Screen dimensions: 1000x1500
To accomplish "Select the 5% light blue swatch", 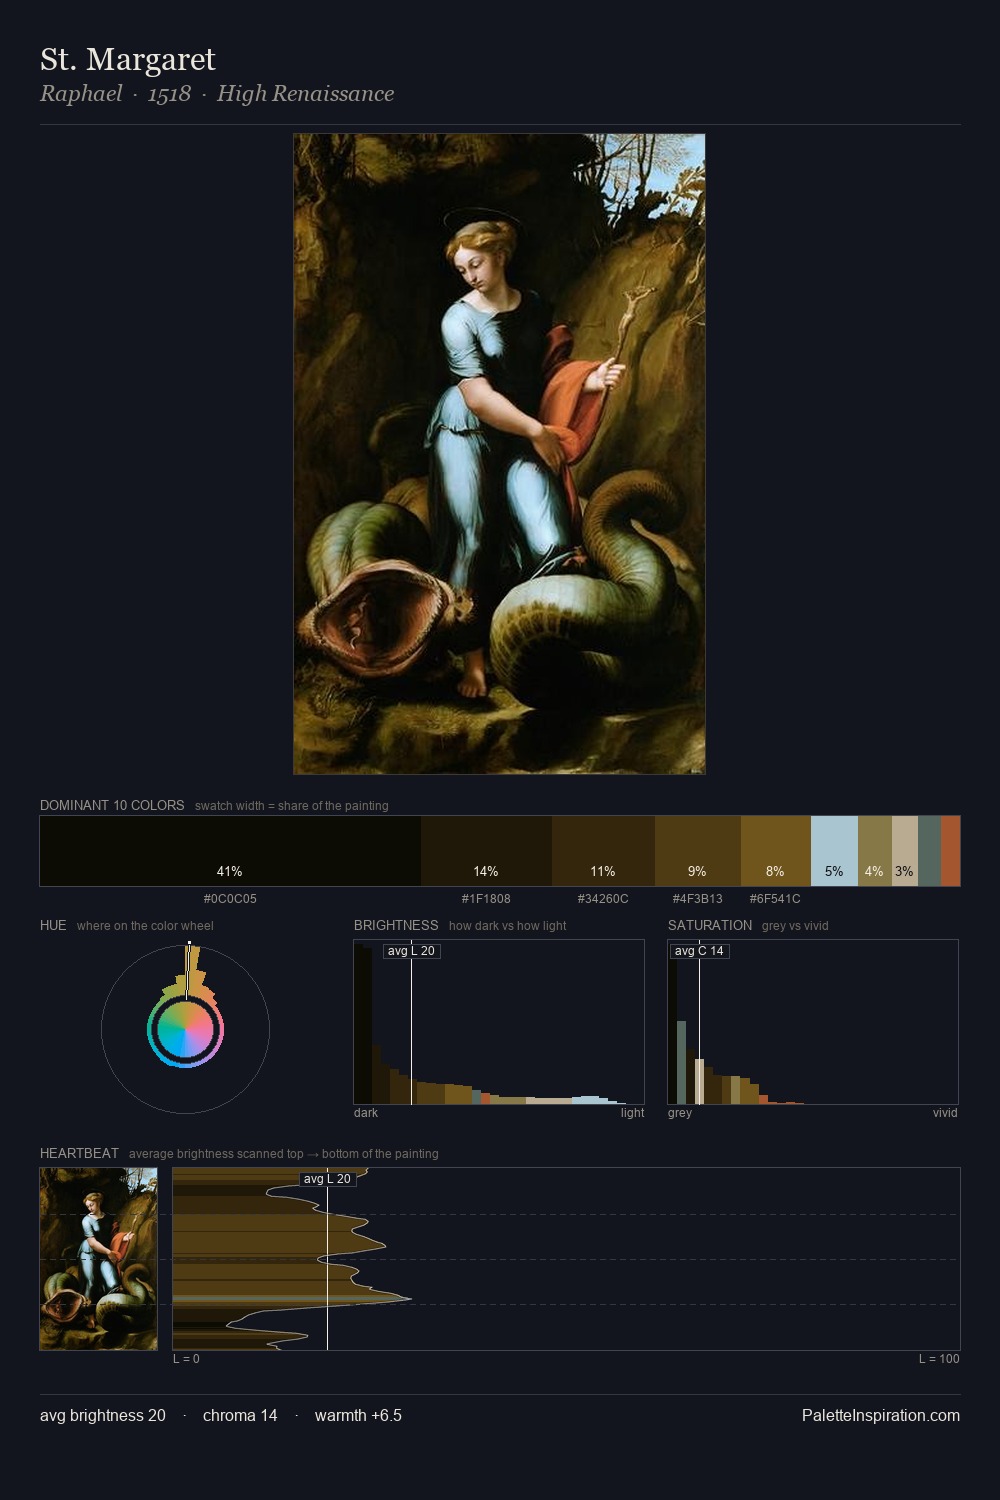I will coord(834,851).
